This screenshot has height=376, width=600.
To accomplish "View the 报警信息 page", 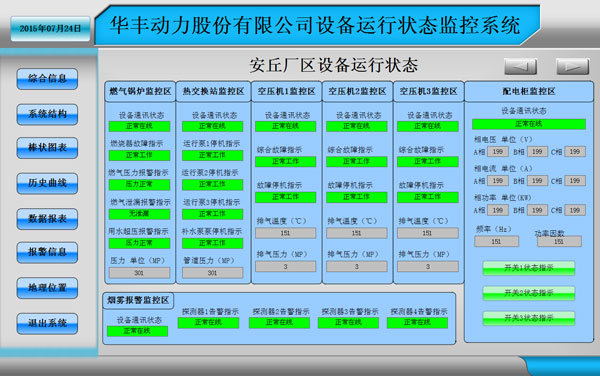I will tap(47, 252).
